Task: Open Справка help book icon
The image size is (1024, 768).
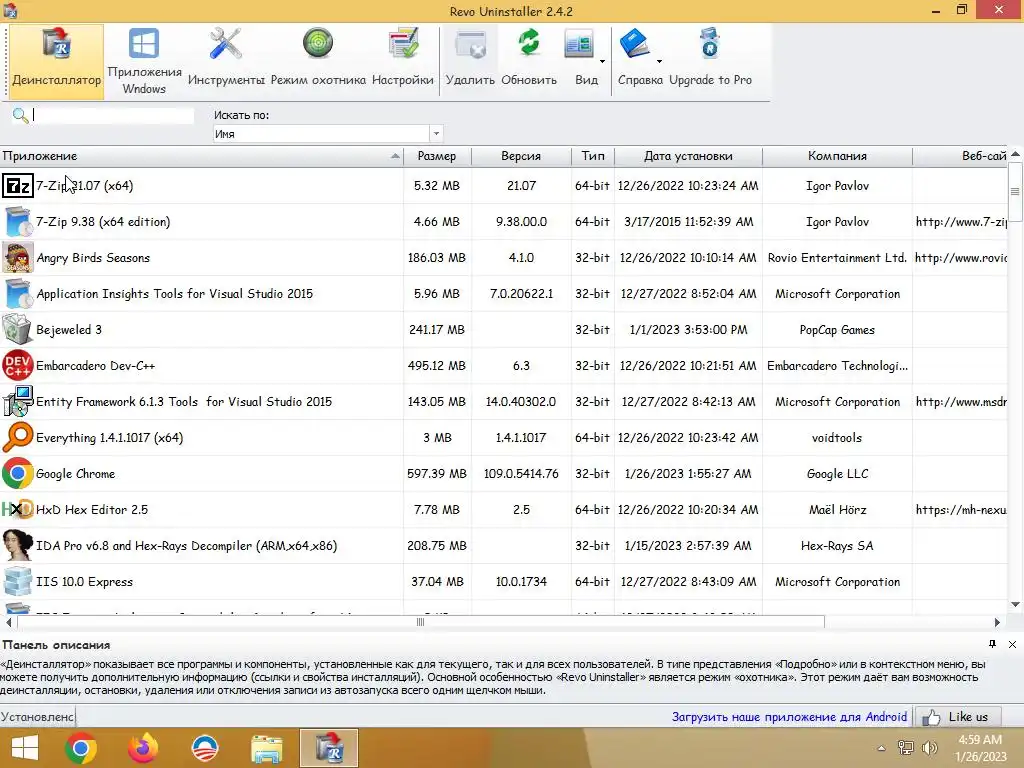Action: click(634, 44)
